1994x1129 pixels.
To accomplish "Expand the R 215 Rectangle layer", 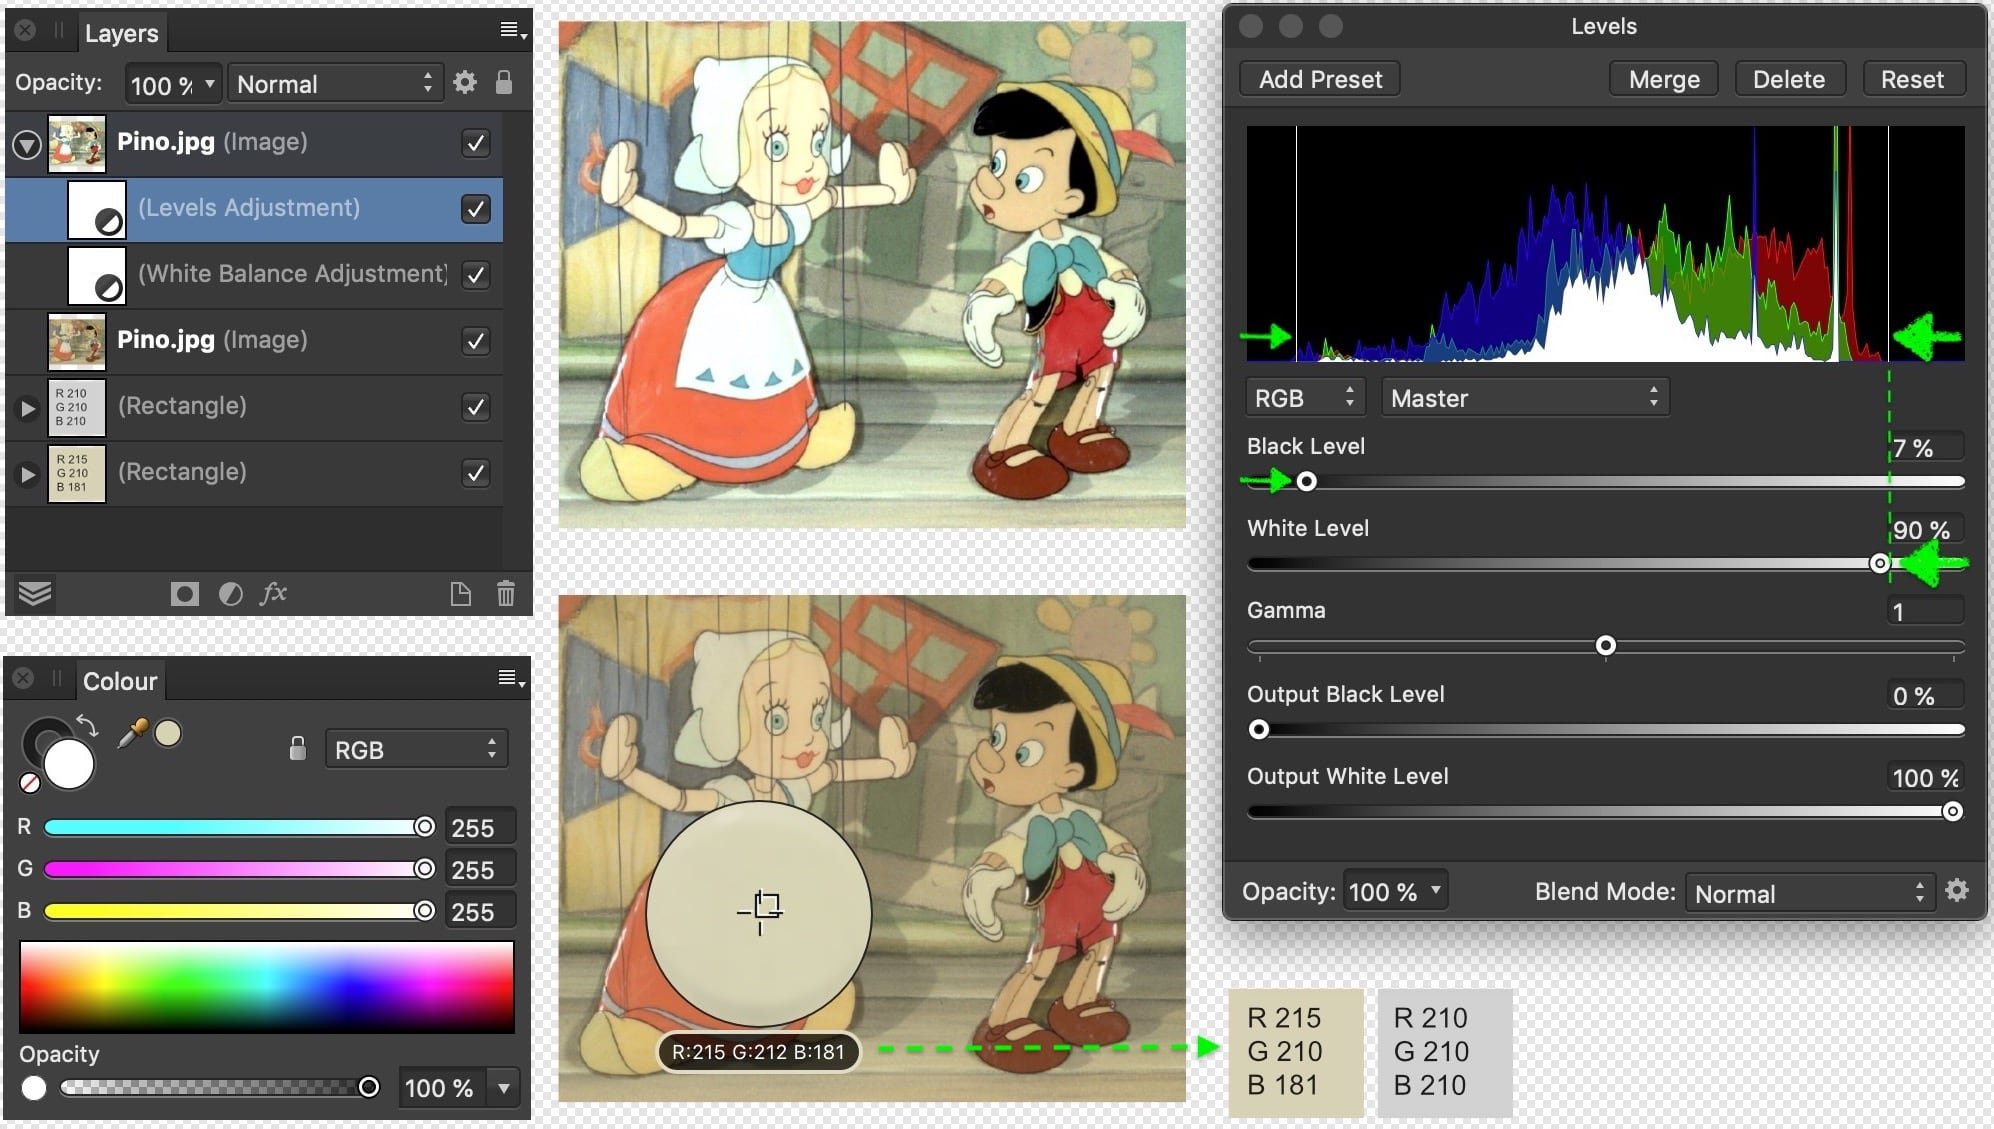I will coord(28,474).
